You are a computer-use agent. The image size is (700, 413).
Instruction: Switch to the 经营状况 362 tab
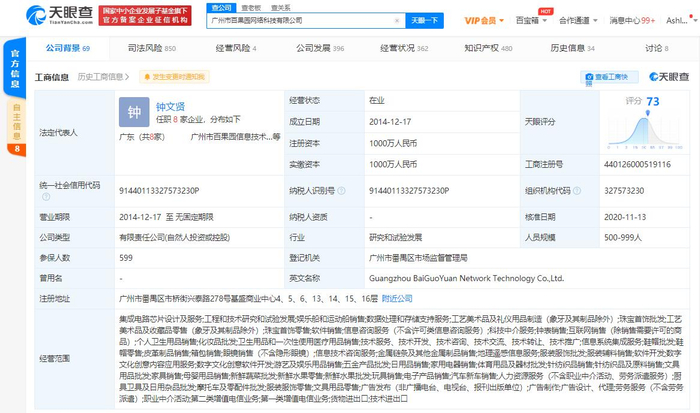pos(404,48)
